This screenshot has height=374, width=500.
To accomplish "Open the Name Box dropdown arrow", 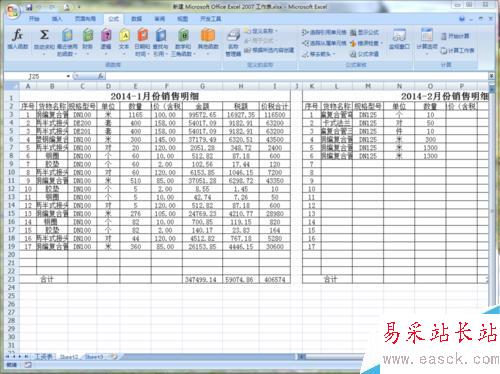I will pos(68,76).
